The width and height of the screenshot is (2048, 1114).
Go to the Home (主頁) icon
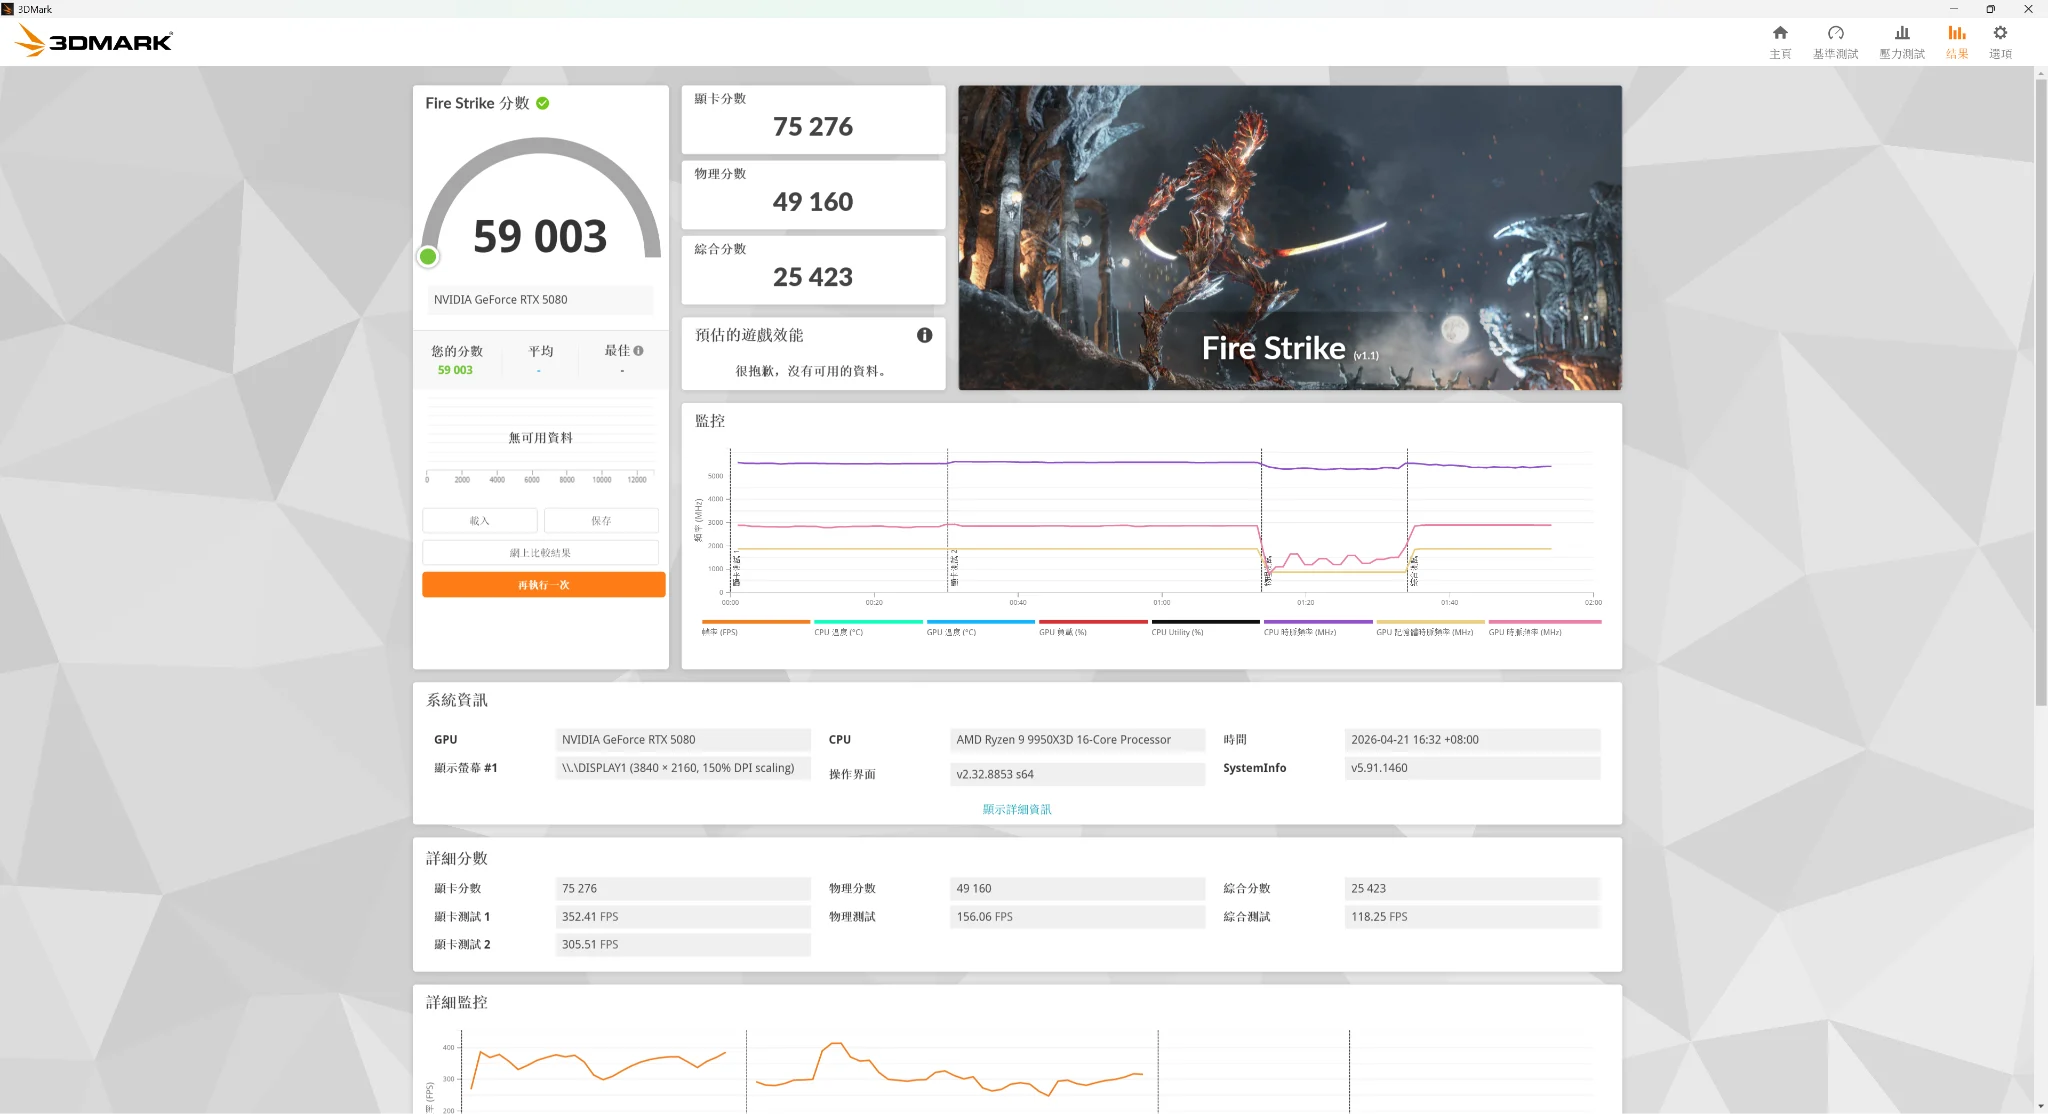point(1780,41)
